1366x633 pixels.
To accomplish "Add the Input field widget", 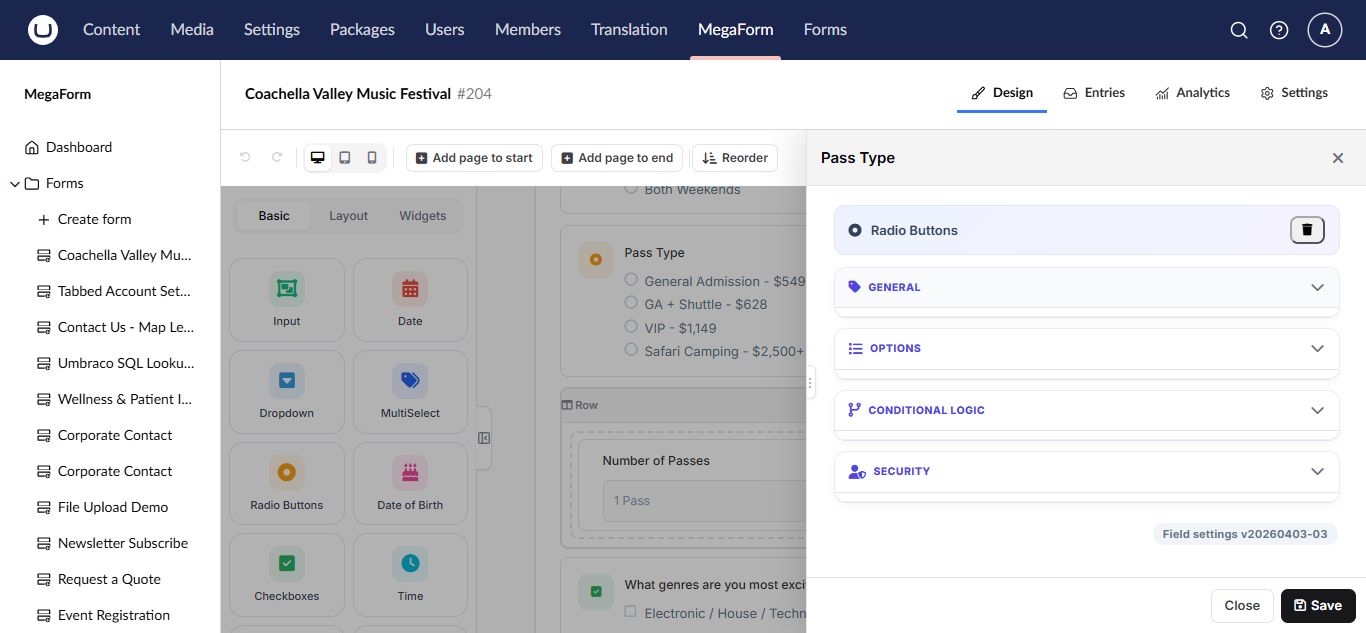I will (x=287, y=300).
